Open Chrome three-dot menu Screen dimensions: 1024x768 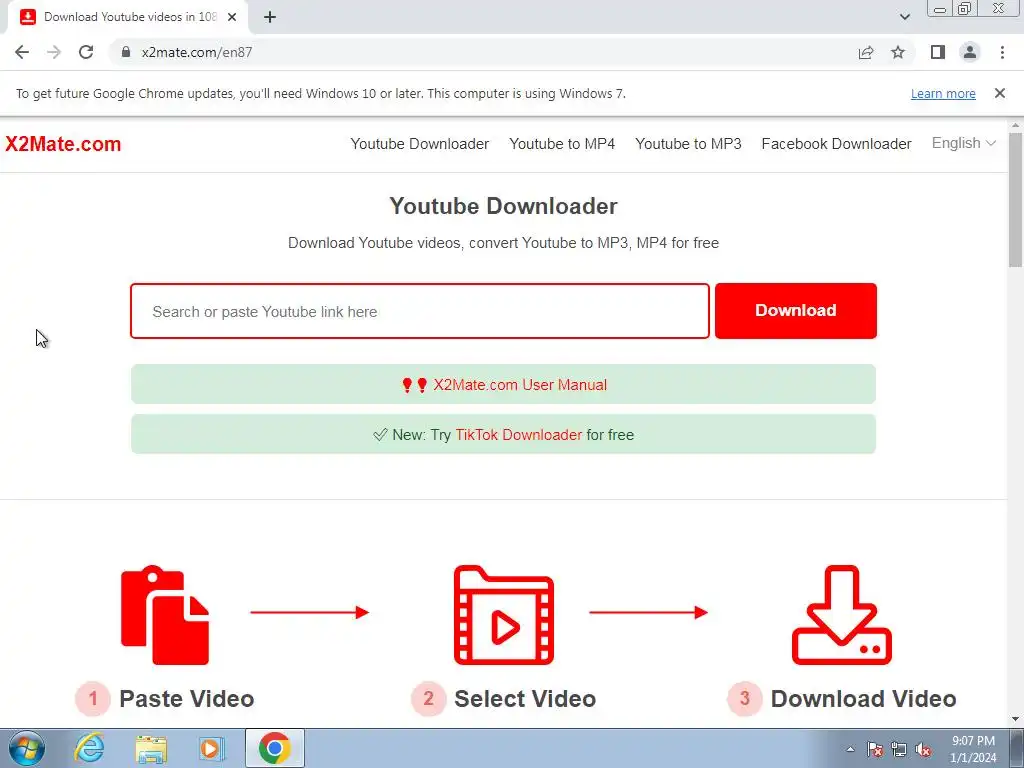coord(1002,52)
